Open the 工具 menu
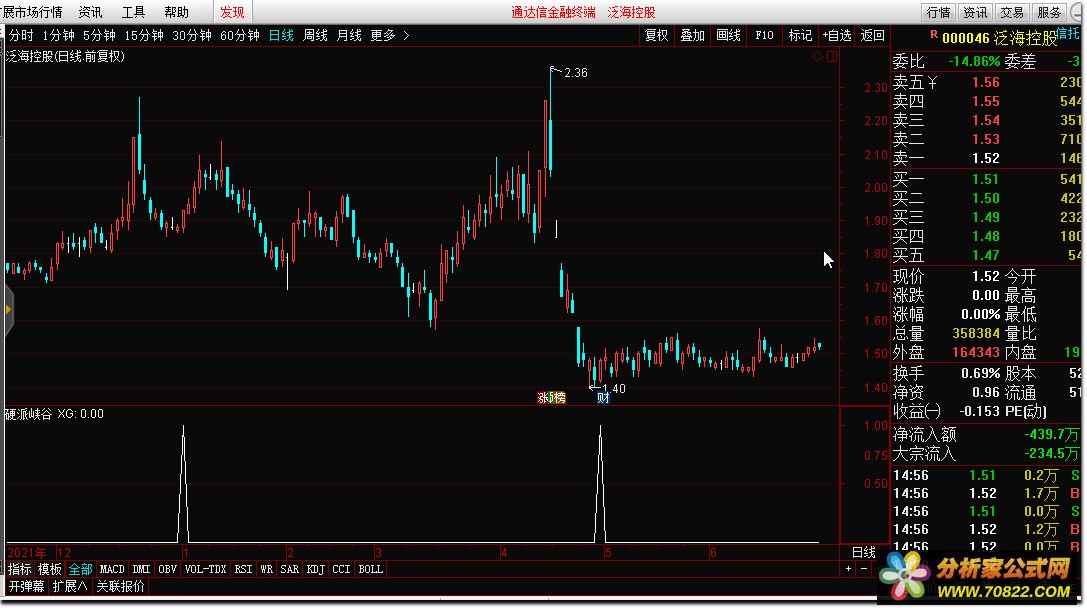1087x608 pixels. [x=133, y=12]
